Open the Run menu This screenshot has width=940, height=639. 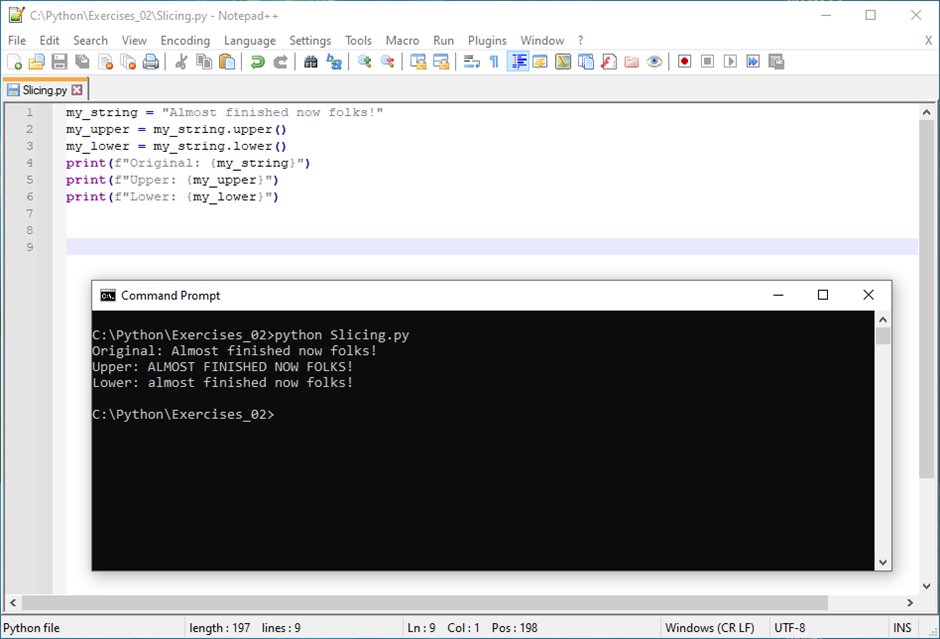444,40
